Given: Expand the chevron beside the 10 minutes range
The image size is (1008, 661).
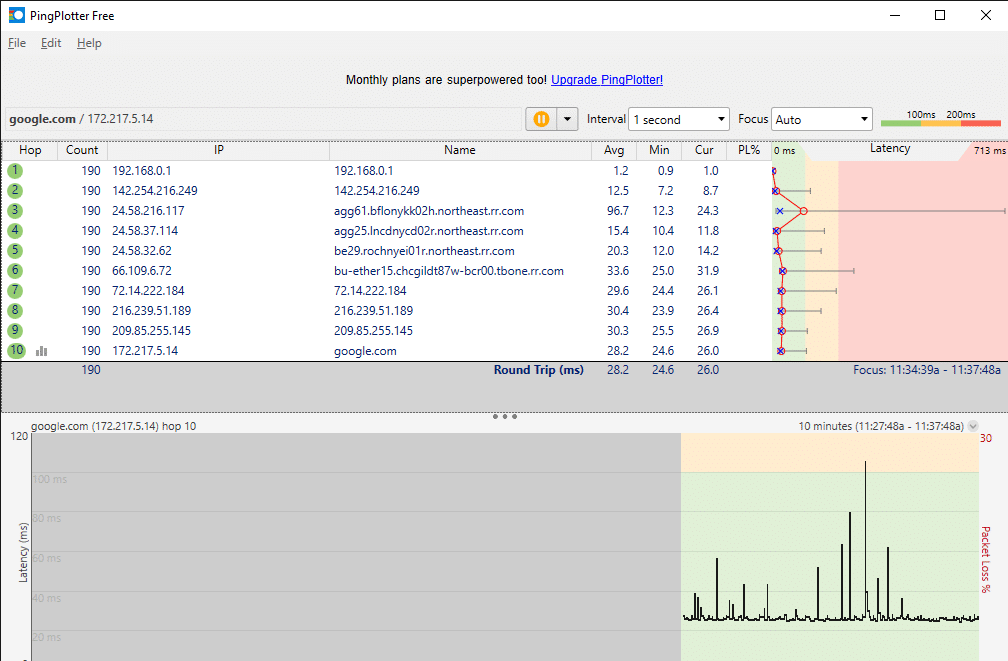Looking at the screenshot, I should [973, 425].
